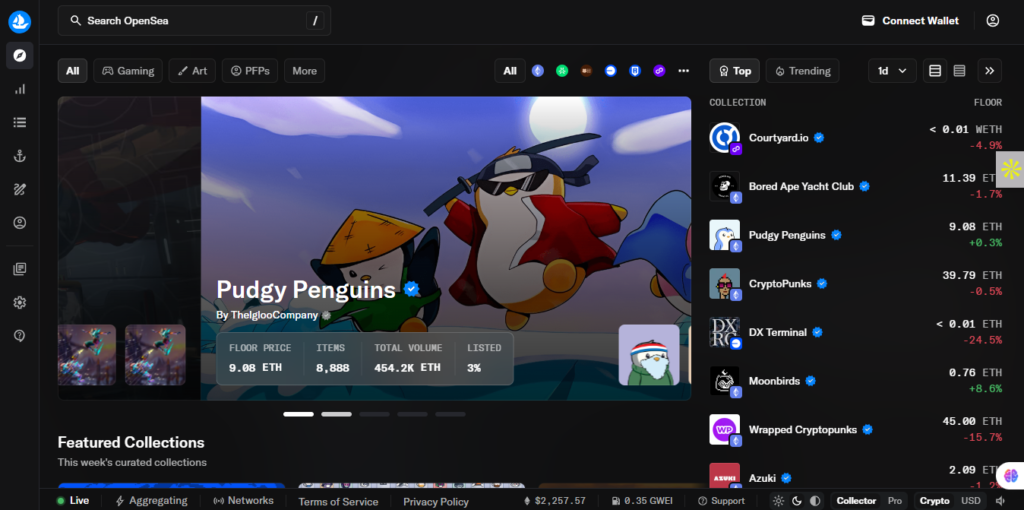
Task: Open the Studio pen-and-ruler sidebar icon
Action: [x=20, y=189]
